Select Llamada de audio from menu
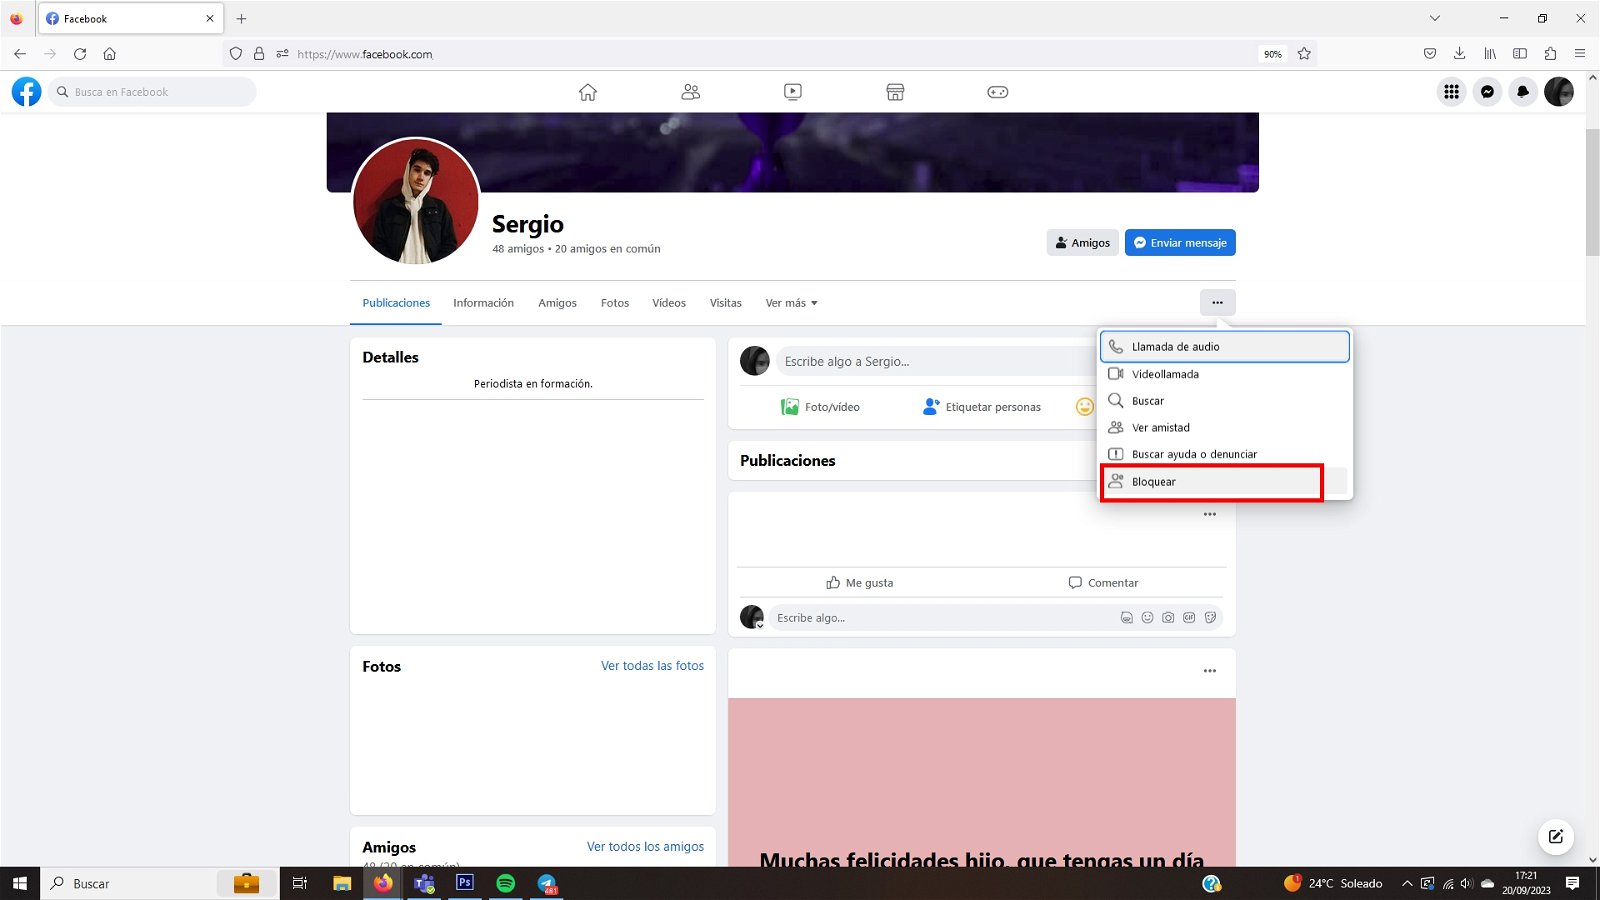The width and height of the screenshot is (1600, 900). 1225,347
